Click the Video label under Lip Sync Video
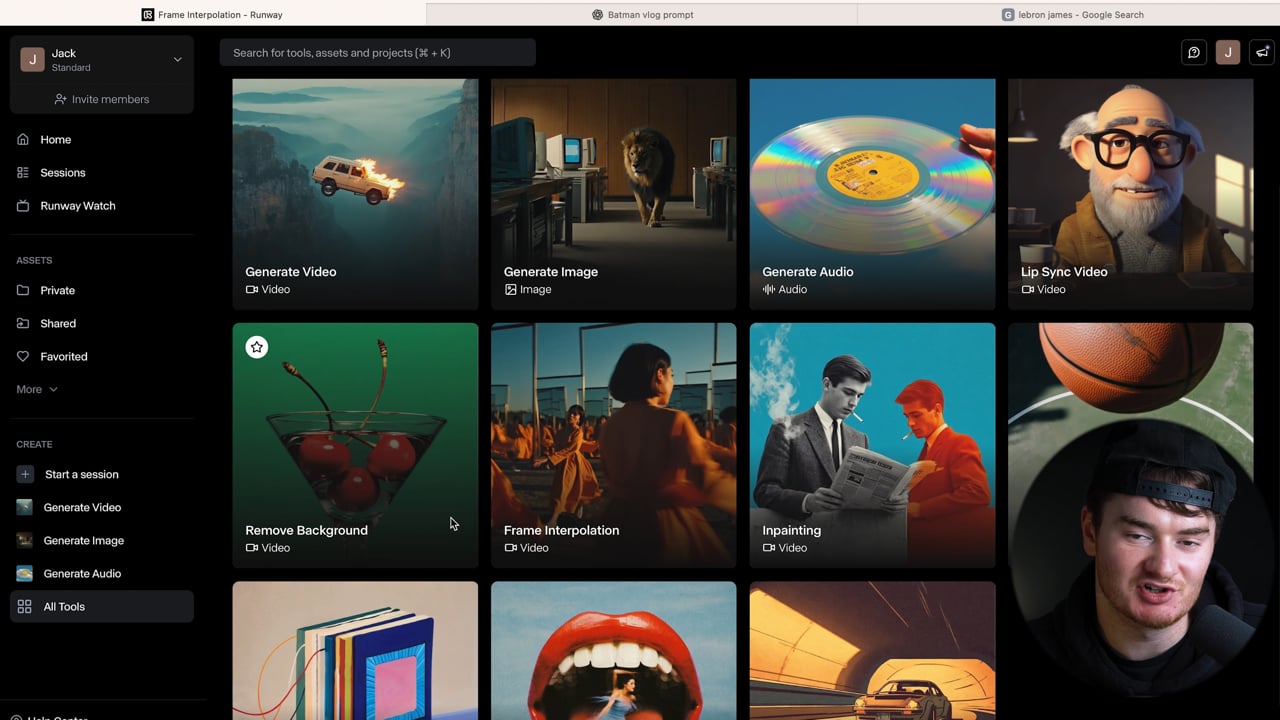1280x720 pixels. pos(1043,289)
